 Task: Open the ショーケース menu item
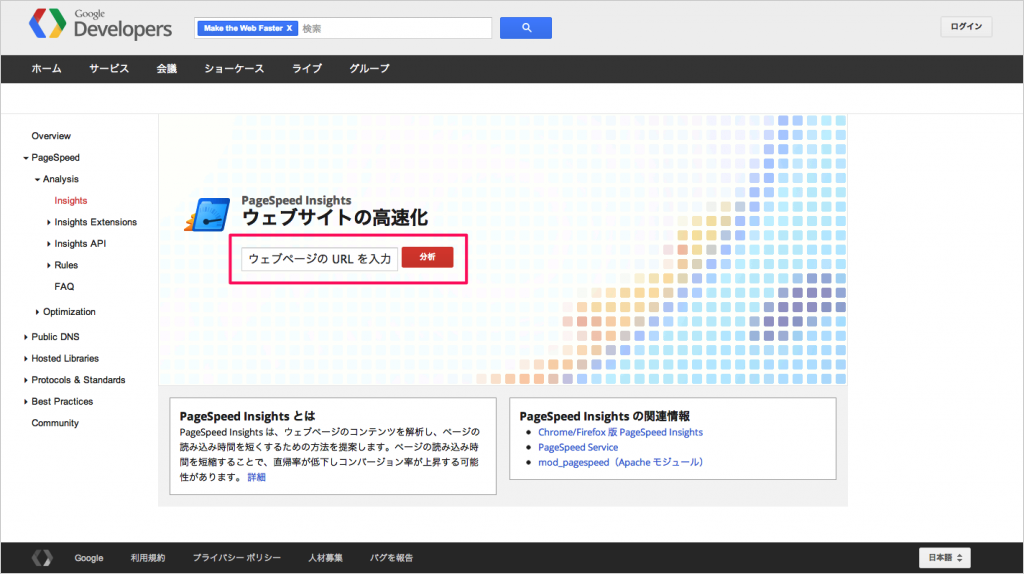(234, 69)
